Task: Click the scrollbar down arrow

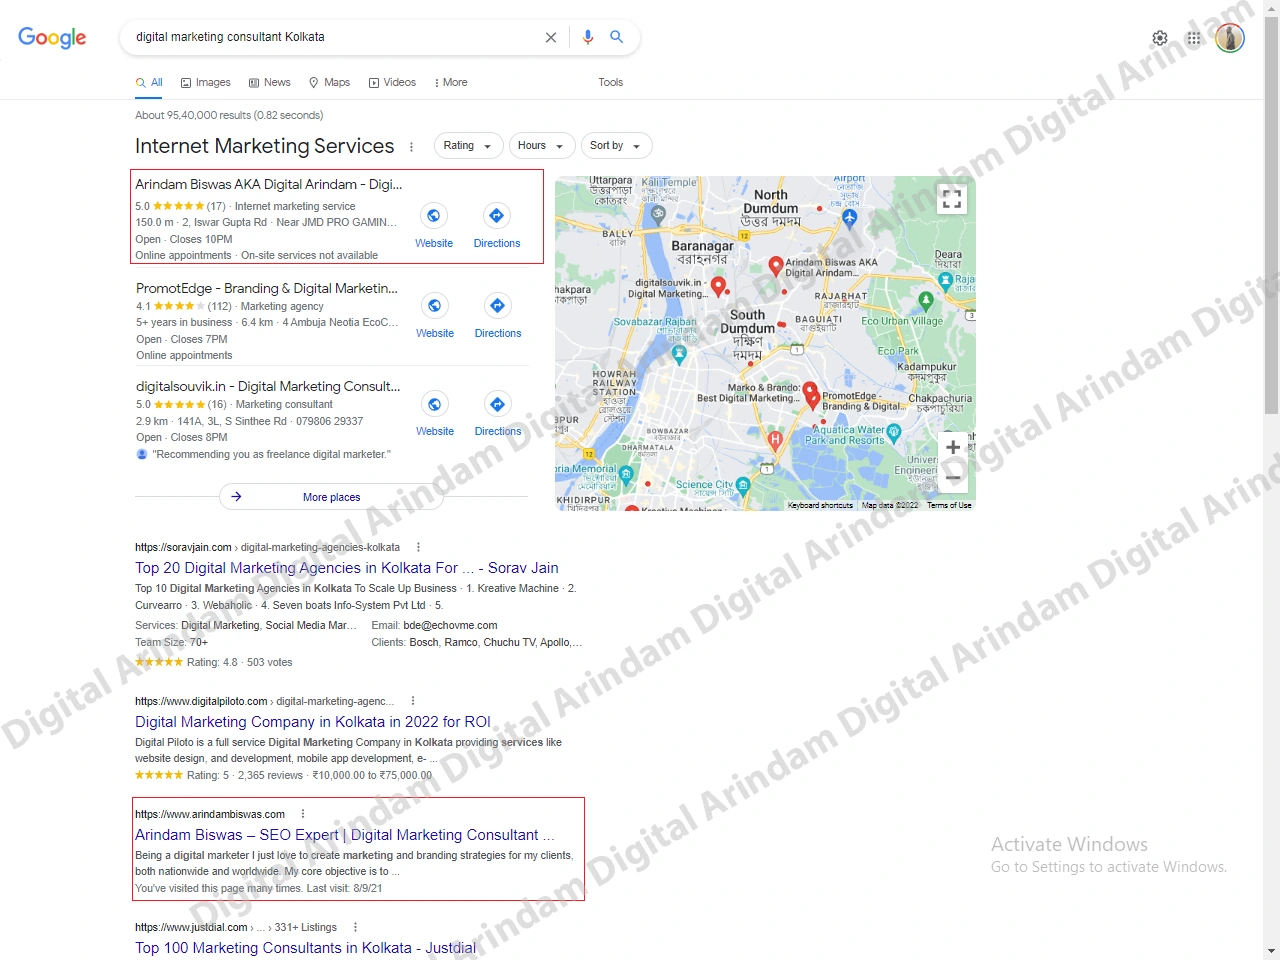Action: (x=1271, y=951)
